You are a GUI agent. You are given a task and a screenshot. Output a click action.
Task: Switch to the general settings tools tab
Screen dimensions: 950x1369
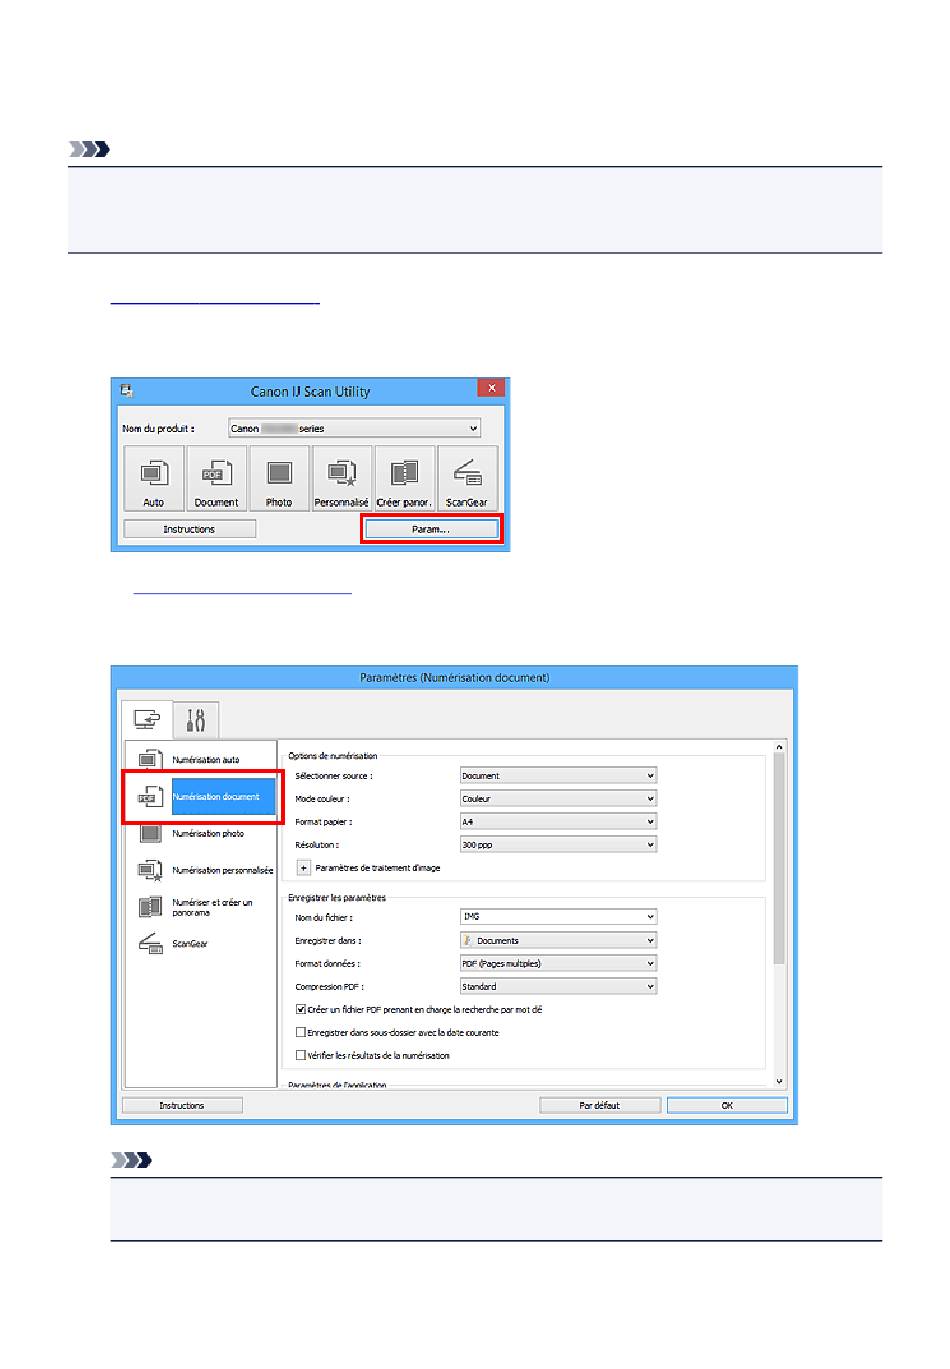(x=196, y=720)
